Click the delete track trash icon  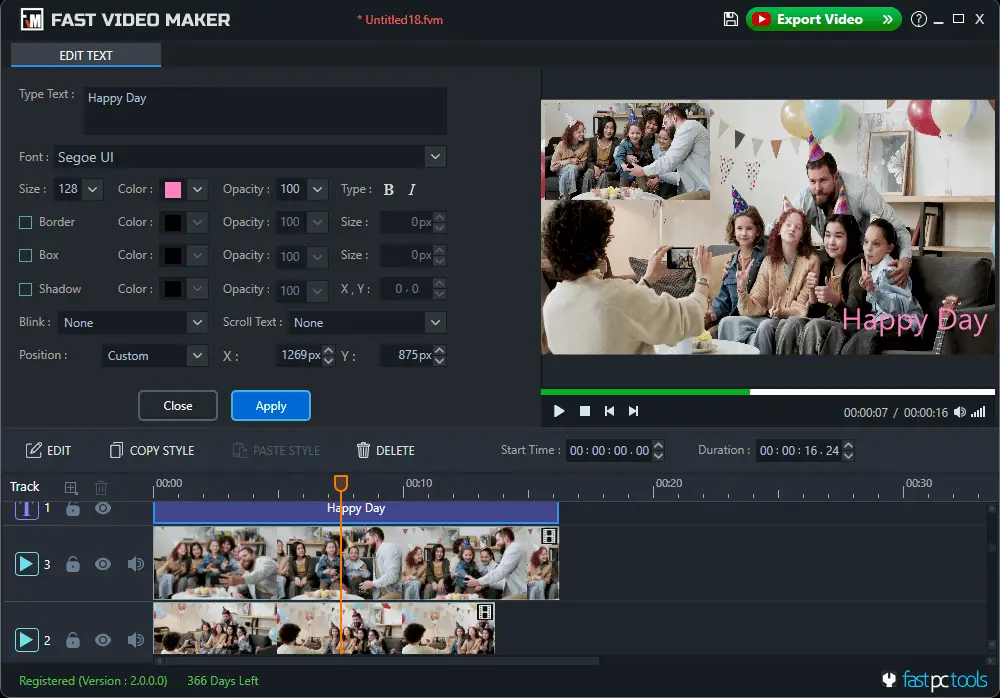tap(101, 488)
